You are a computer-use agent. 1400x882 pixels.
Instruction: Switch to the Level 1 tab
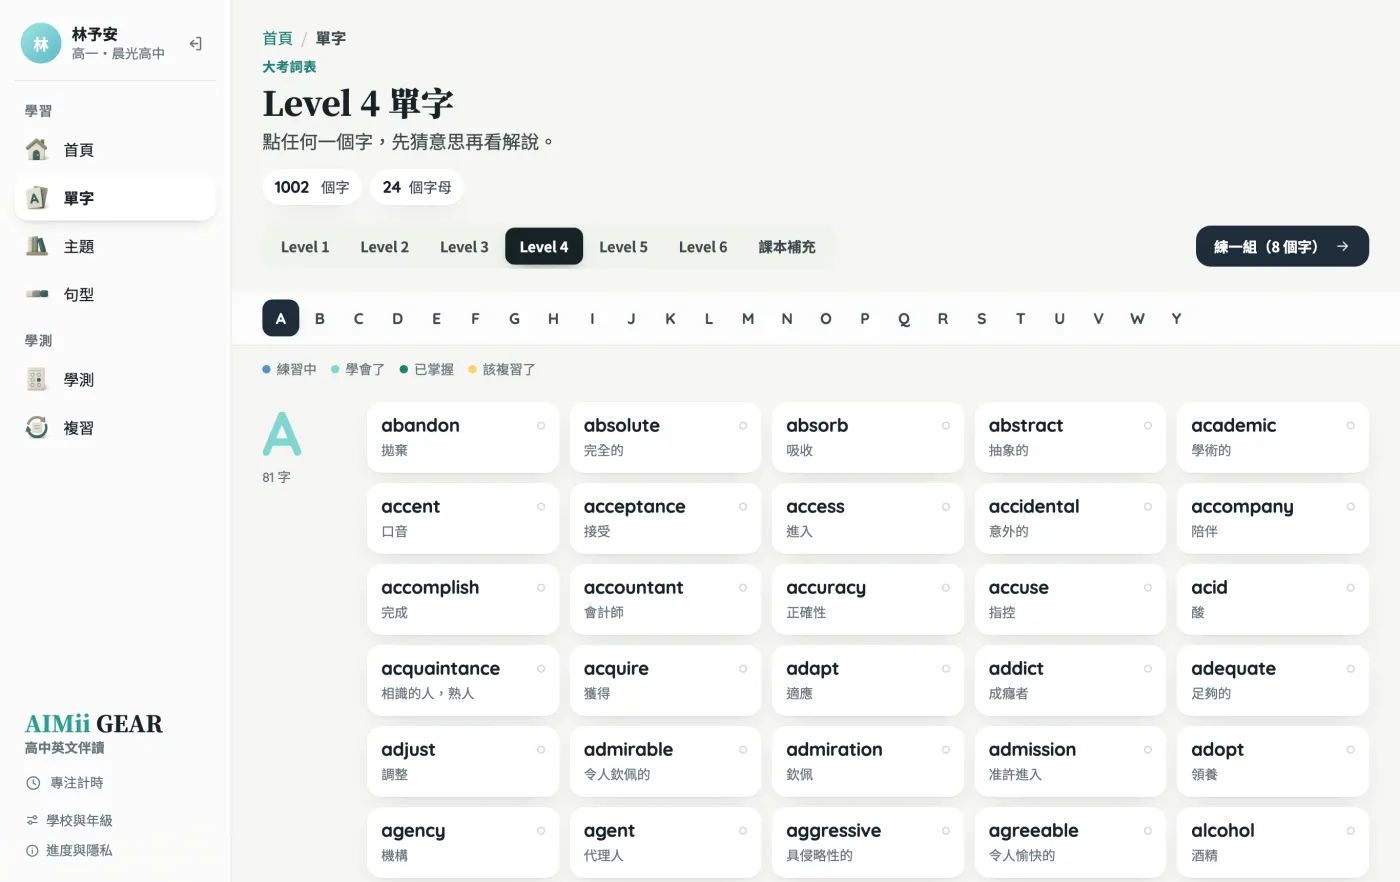(305, 247)
